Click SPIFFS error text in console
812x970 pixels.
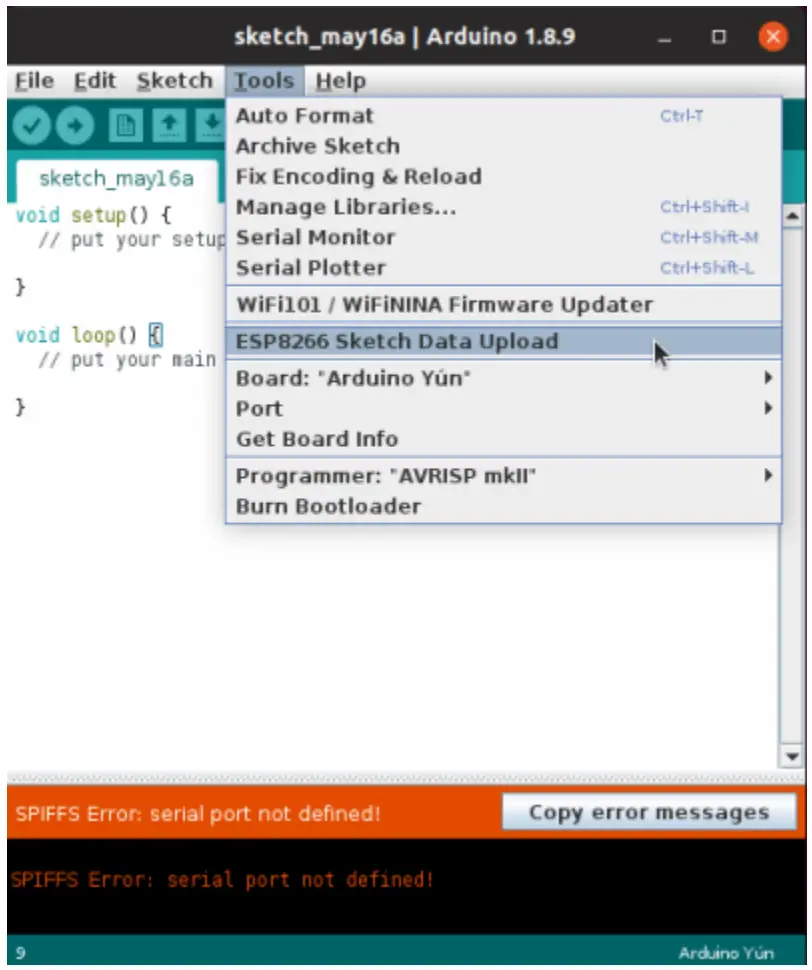click(x=223, y=879)
